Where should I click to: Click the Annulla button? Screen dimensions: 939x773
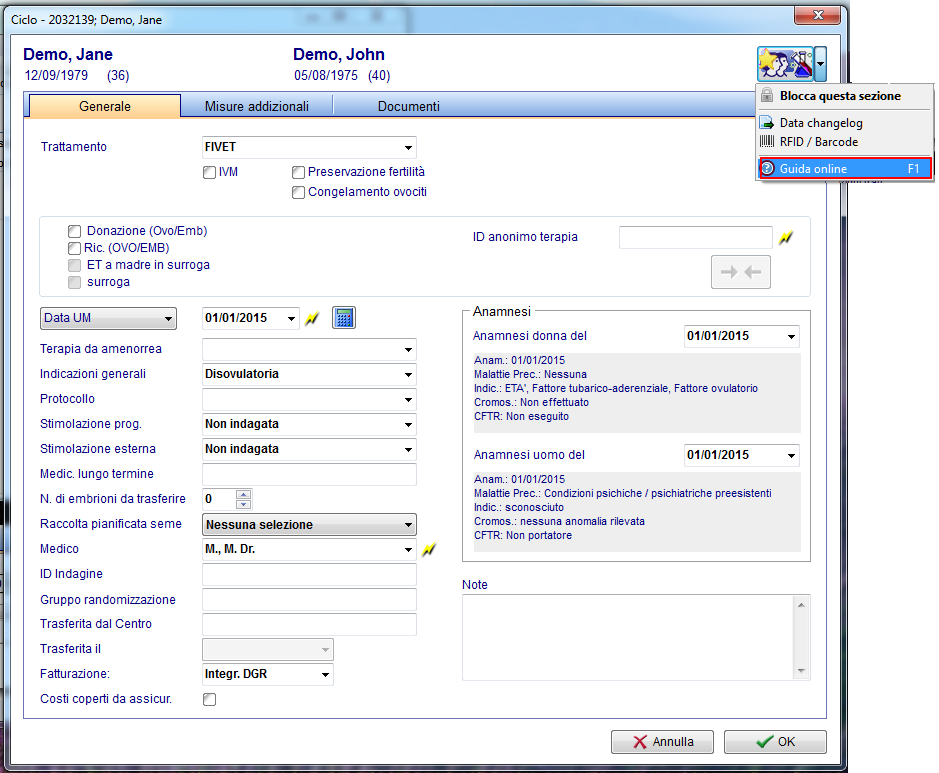pyautogui.click(x=662, y=742)
